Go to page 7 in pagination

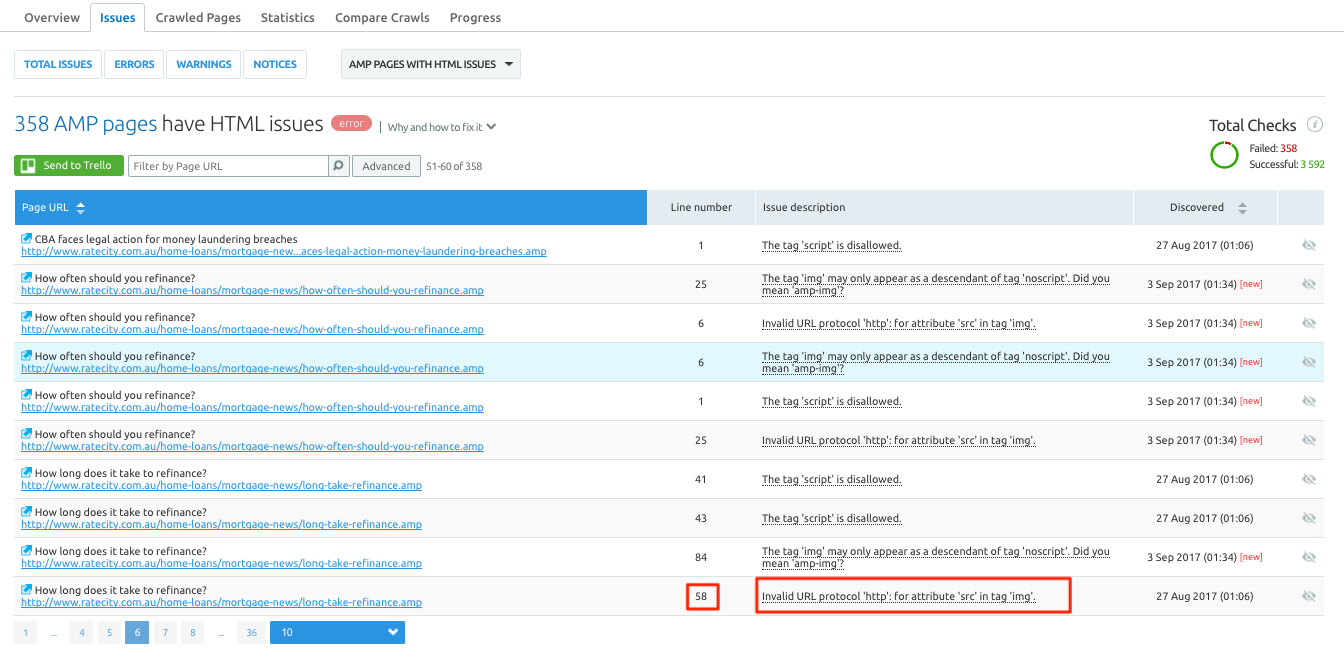pos(165,632)
